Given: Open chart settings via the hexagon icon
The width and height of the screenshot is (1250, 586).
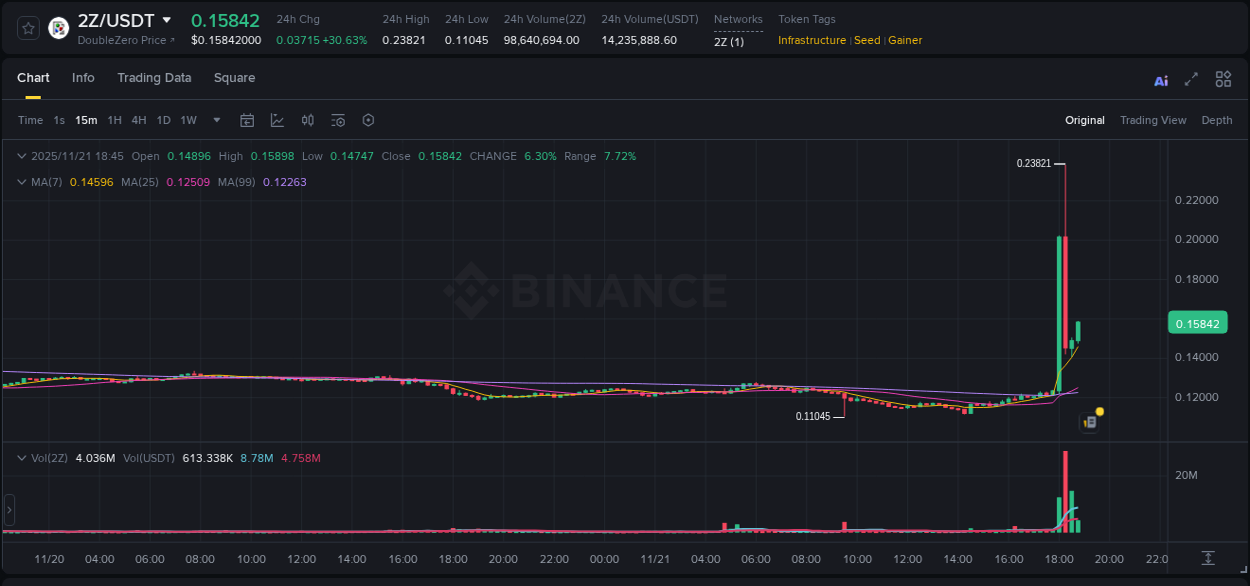Looking at the screenshot, I should pyautogui.click(x=368, y=120).
